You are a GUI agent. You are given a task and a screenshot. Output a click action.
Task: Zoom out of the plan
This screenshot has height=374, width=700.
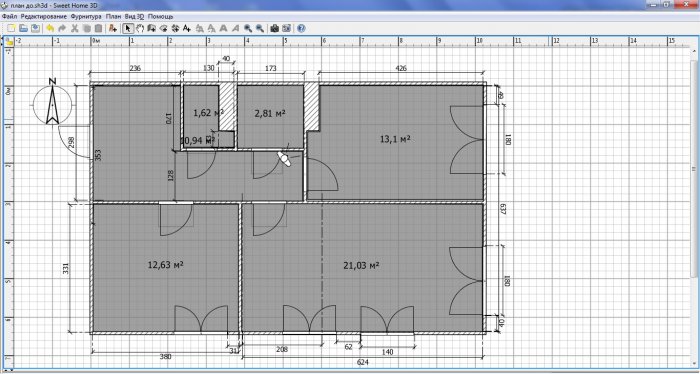pyautogui.click(x=260, y=28)
